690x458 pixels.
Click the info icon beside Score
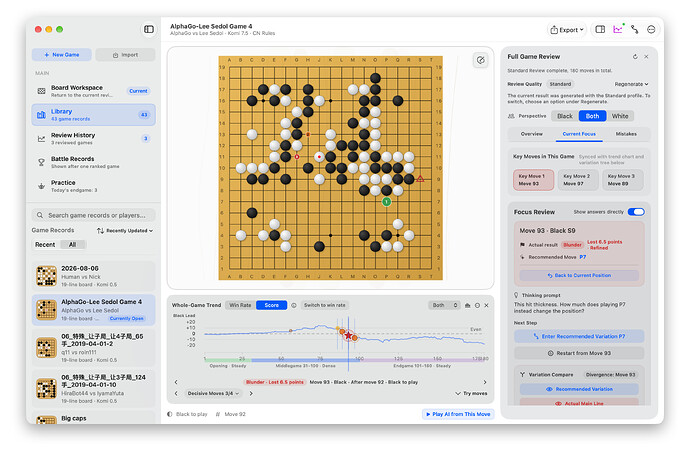[294, 305]
